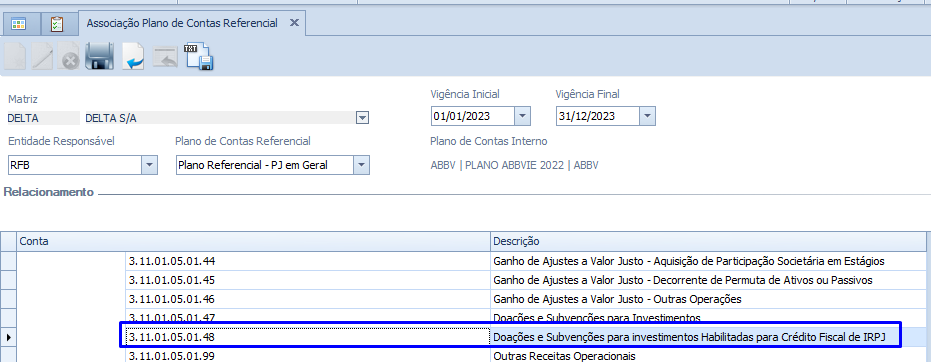Click the greyed-out delete document toolbar icon
The image size is (931, 362).
(x=69, y=57)
